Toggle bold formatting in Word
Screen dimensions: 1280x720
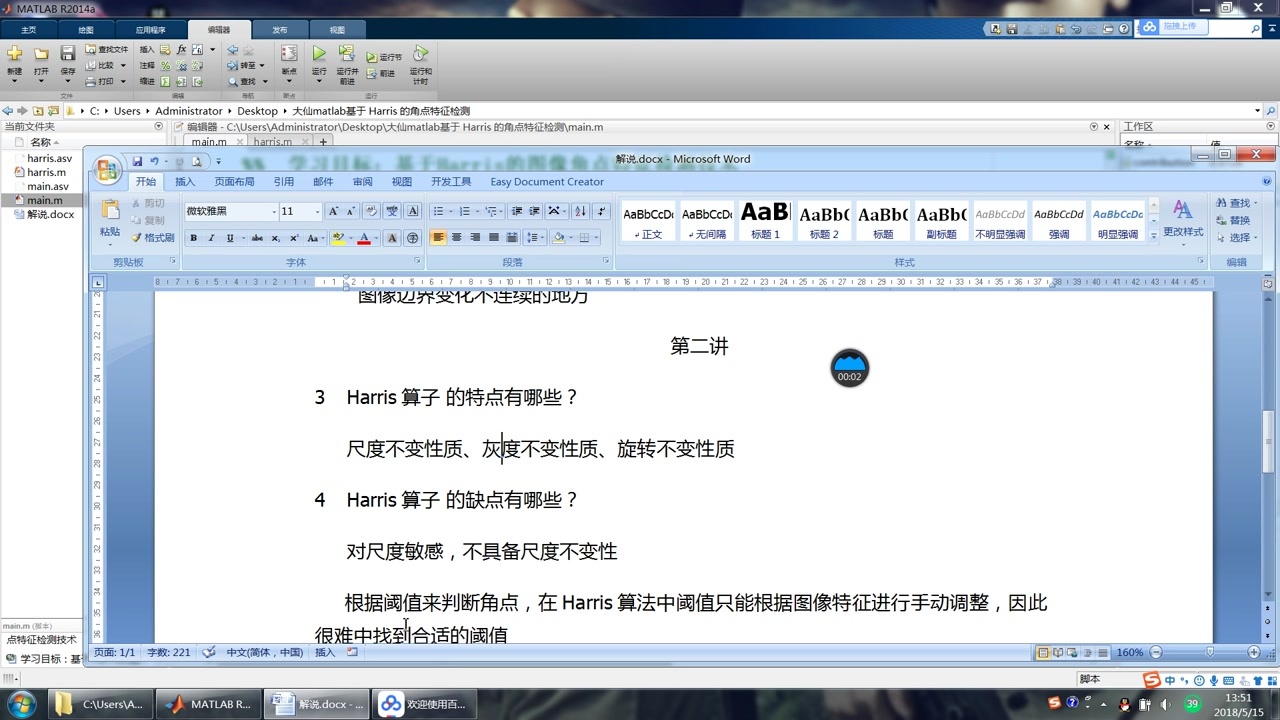pos(193,238)
